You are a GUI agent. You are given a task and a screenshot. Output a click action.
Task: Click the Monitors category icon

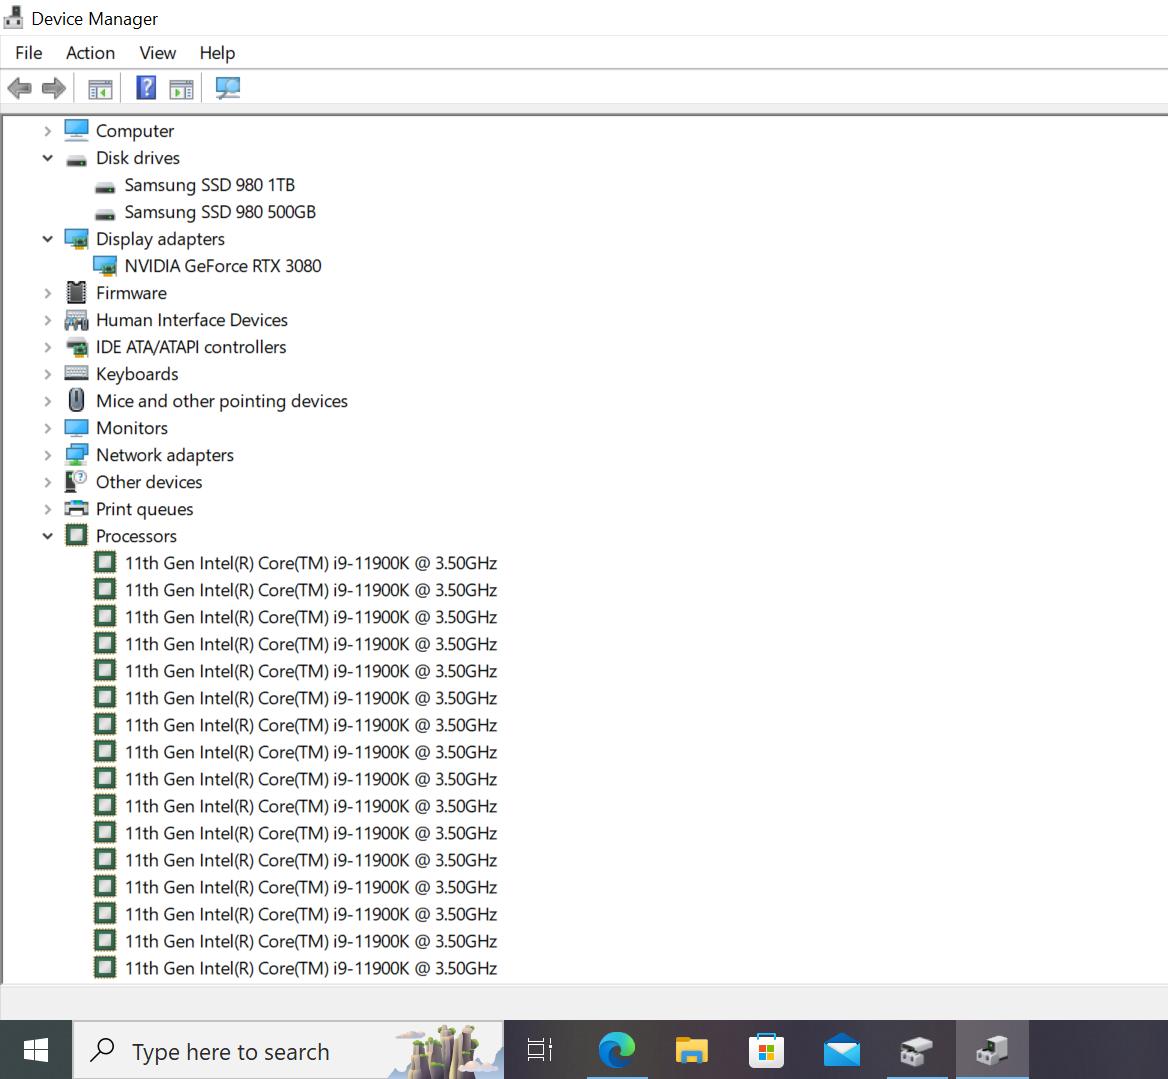(76, 427)
